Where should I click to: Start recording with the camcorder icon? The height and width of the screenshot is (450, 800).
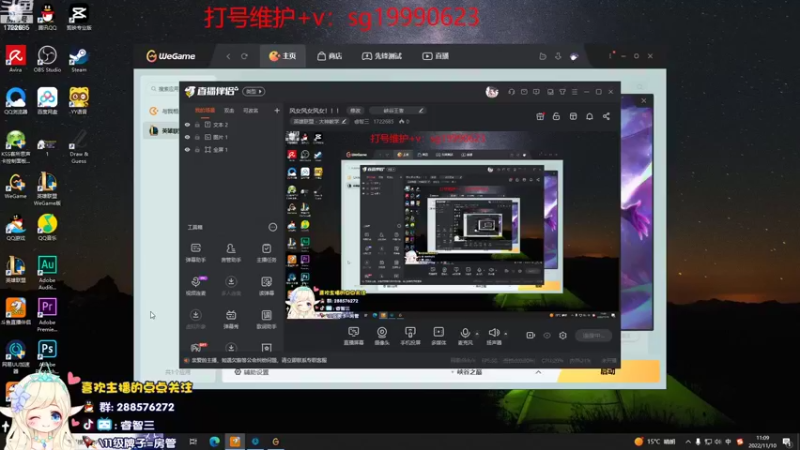point(530,336)
